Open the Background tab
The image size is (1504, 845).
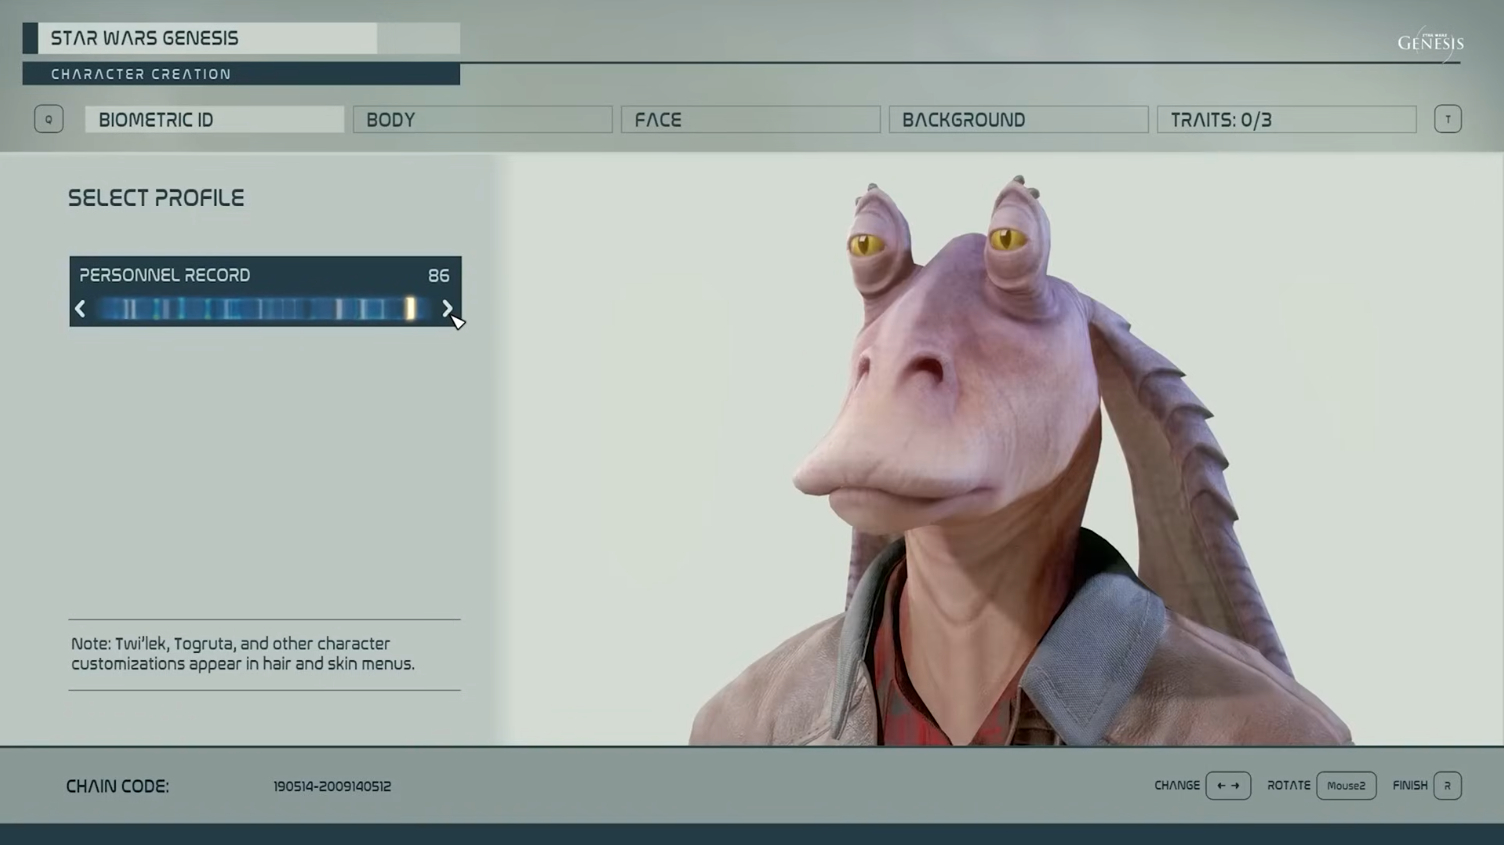pos(1018,120)
